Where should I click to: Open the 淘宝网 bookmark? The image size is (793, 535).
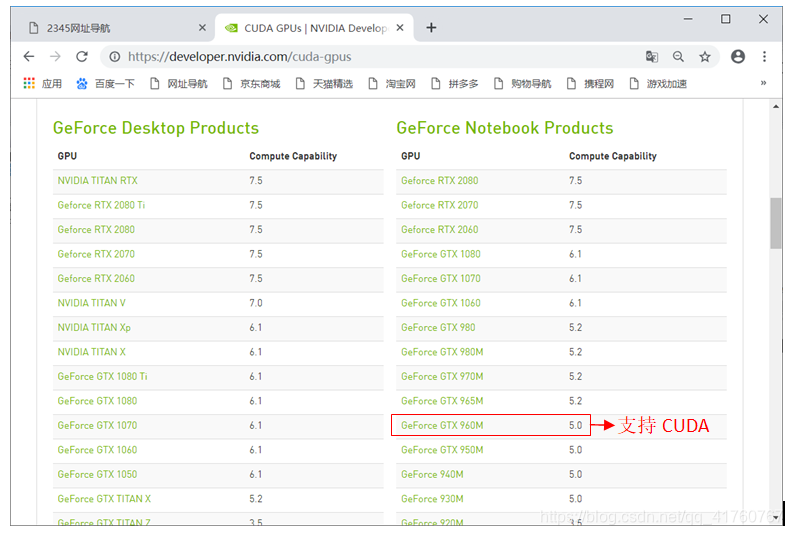tap(392, 83)
